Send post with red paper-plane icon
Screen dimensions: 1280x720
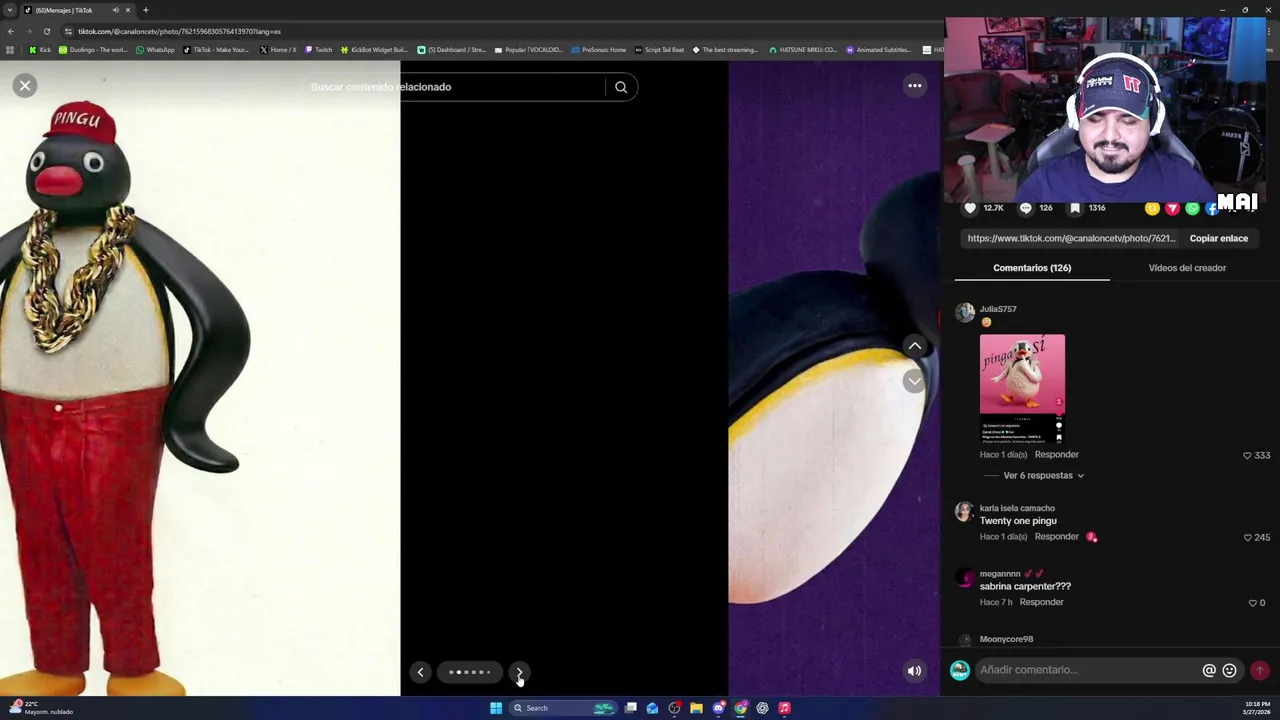click(x=1172, y=208)
